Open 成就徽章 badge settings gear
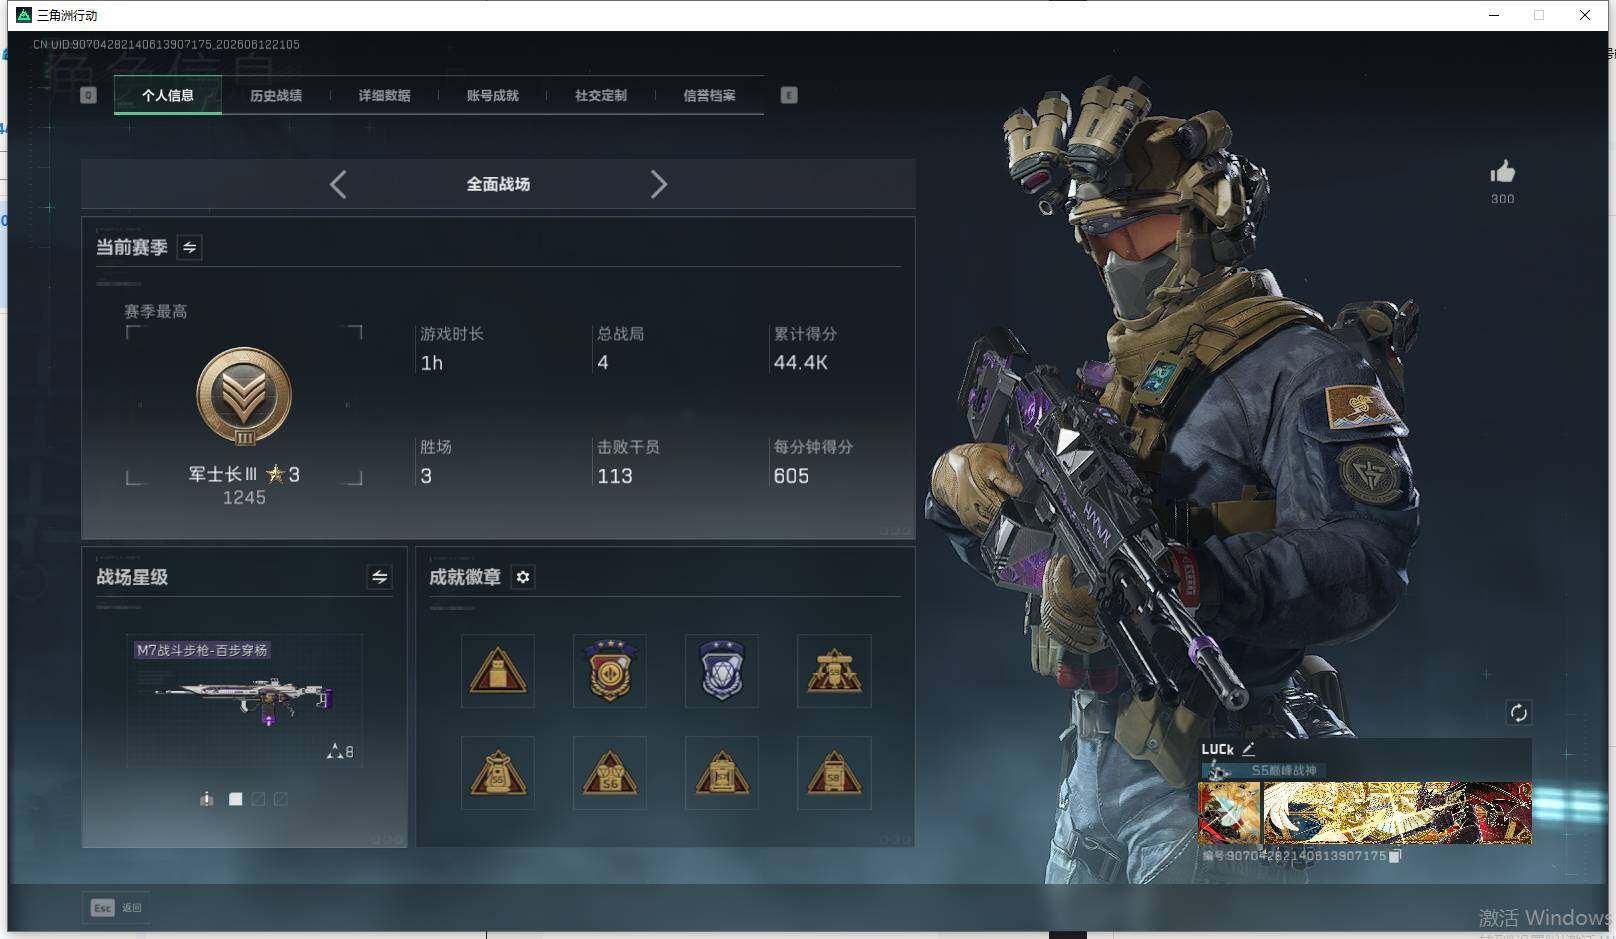This screenshot has height=939, width=1616. tap(523, 577)
